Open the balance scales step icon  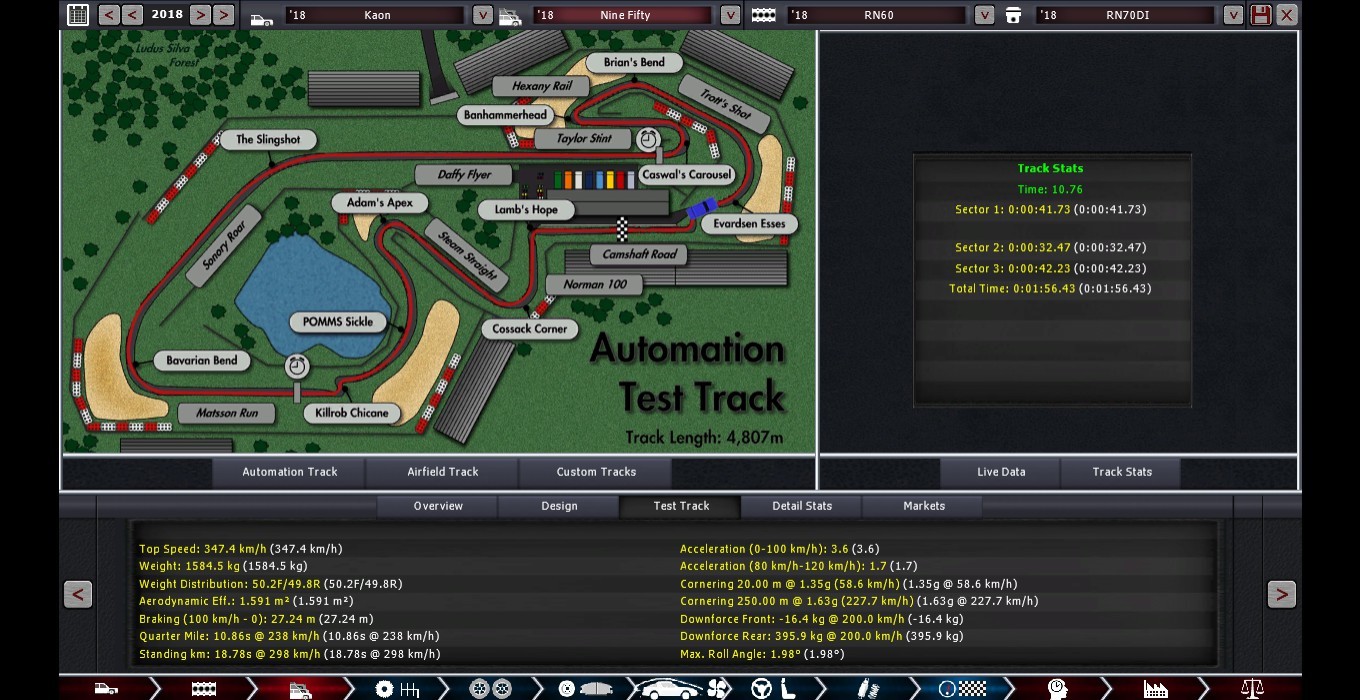pos(1251,689)
